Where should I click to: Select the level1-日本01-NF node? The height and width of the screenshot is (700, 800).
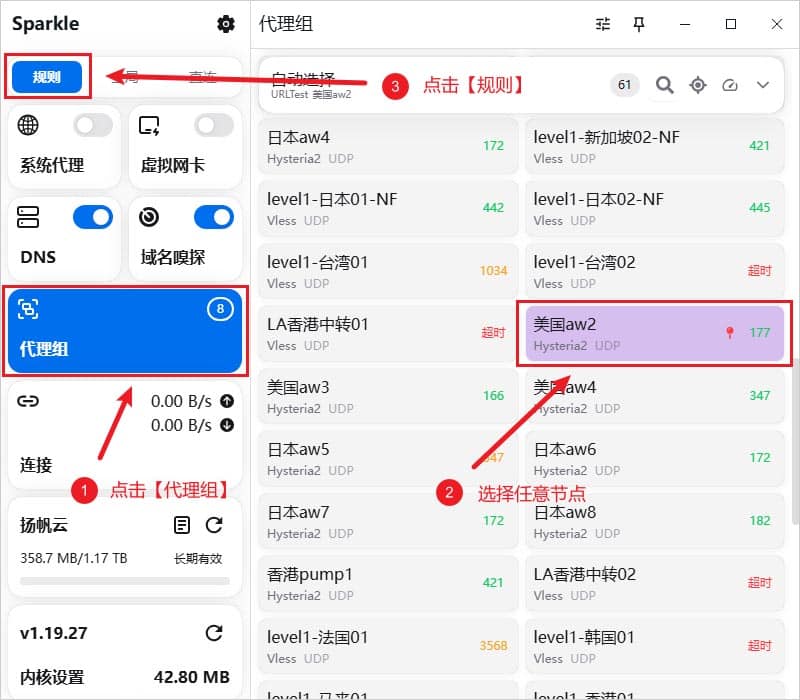pos(388,209)
